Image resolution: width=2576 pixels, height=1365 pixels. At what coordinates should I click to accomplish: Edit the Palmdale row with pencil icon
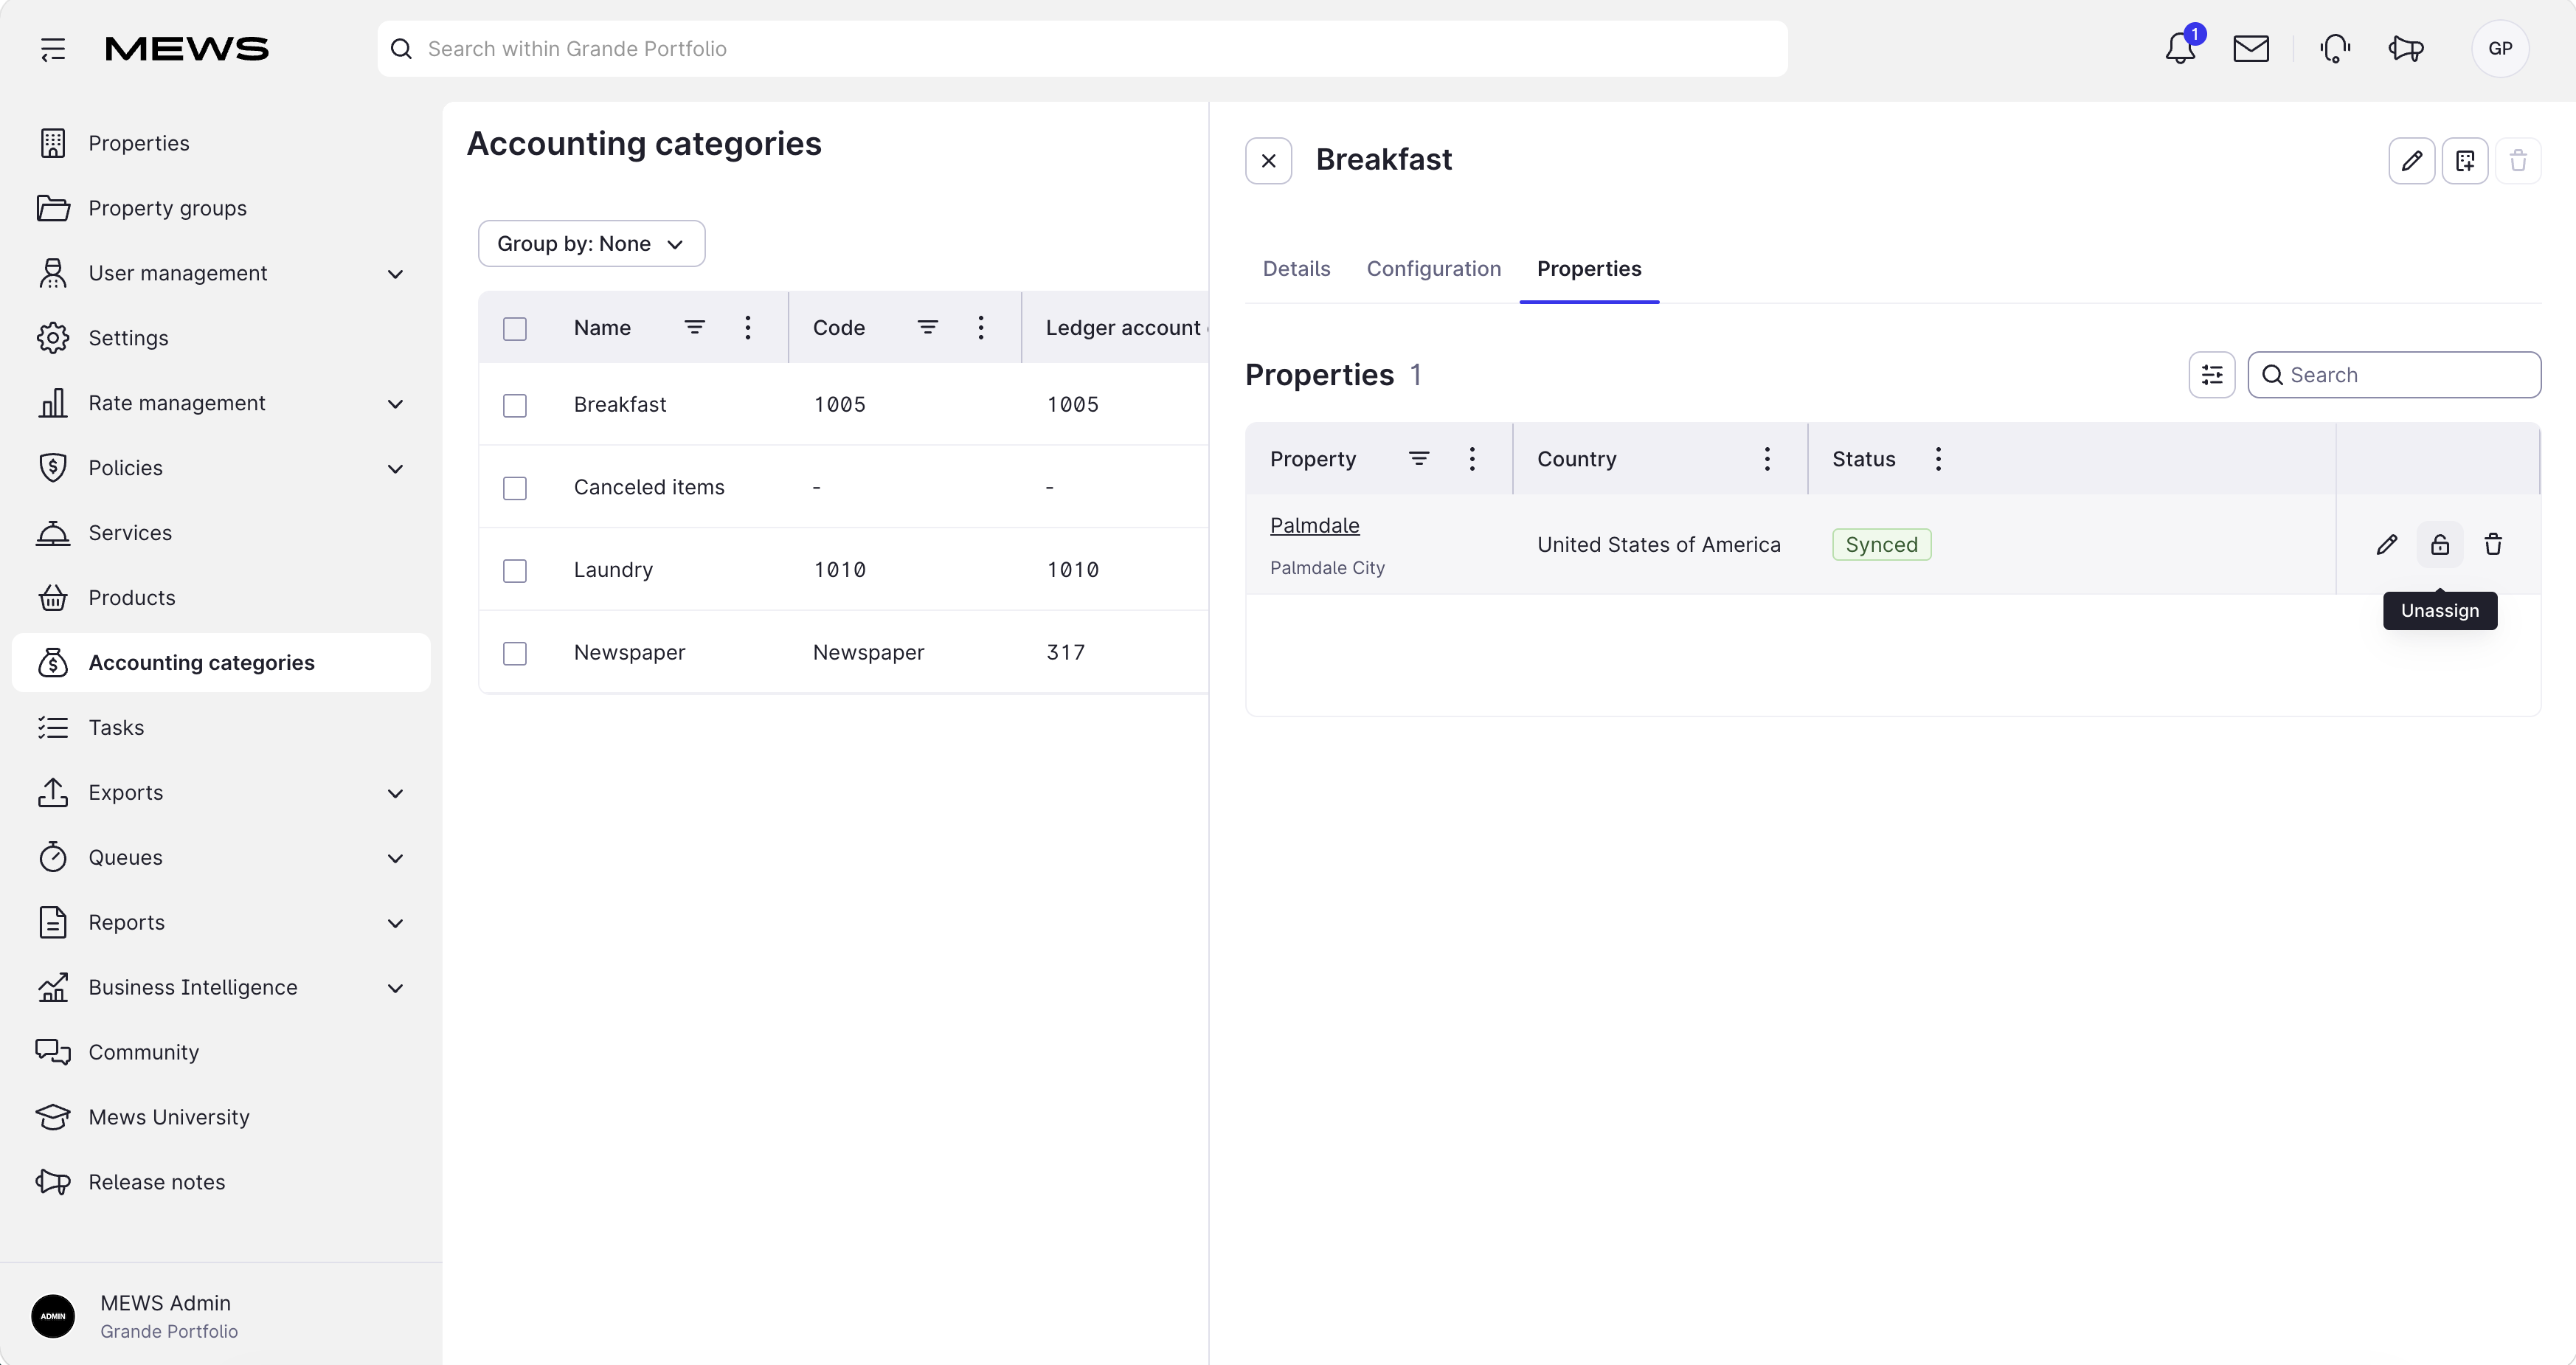click(x=2386, y=545)
